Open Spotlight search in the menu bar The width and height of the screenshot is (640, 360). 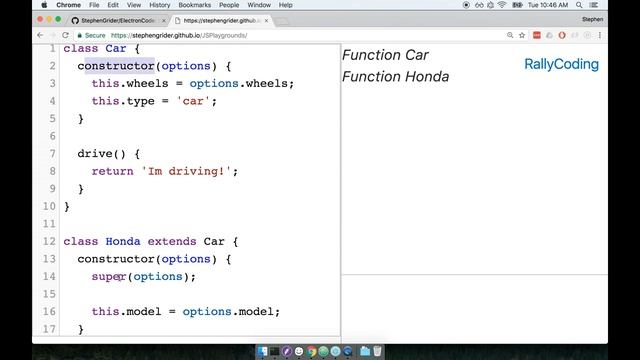coord(579,5)
